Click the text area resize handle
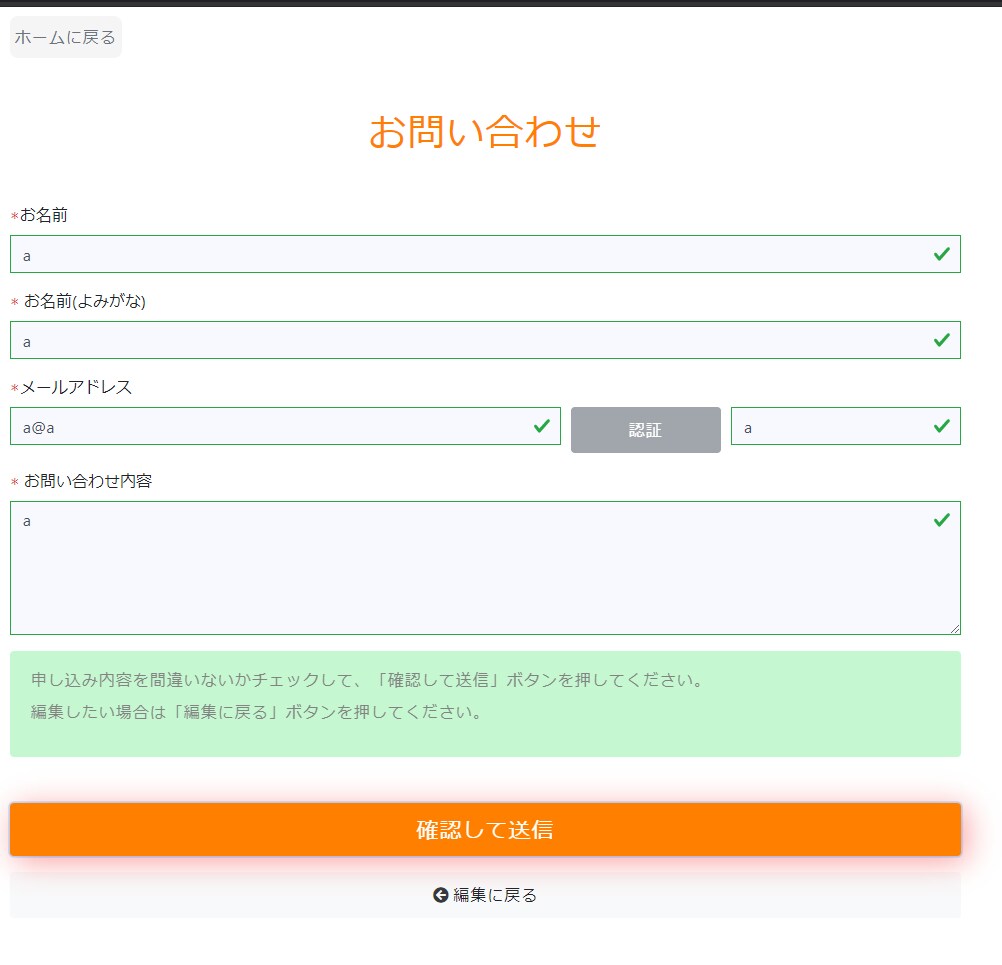The width and height of the screenshot is (1002, 965). 955,629
